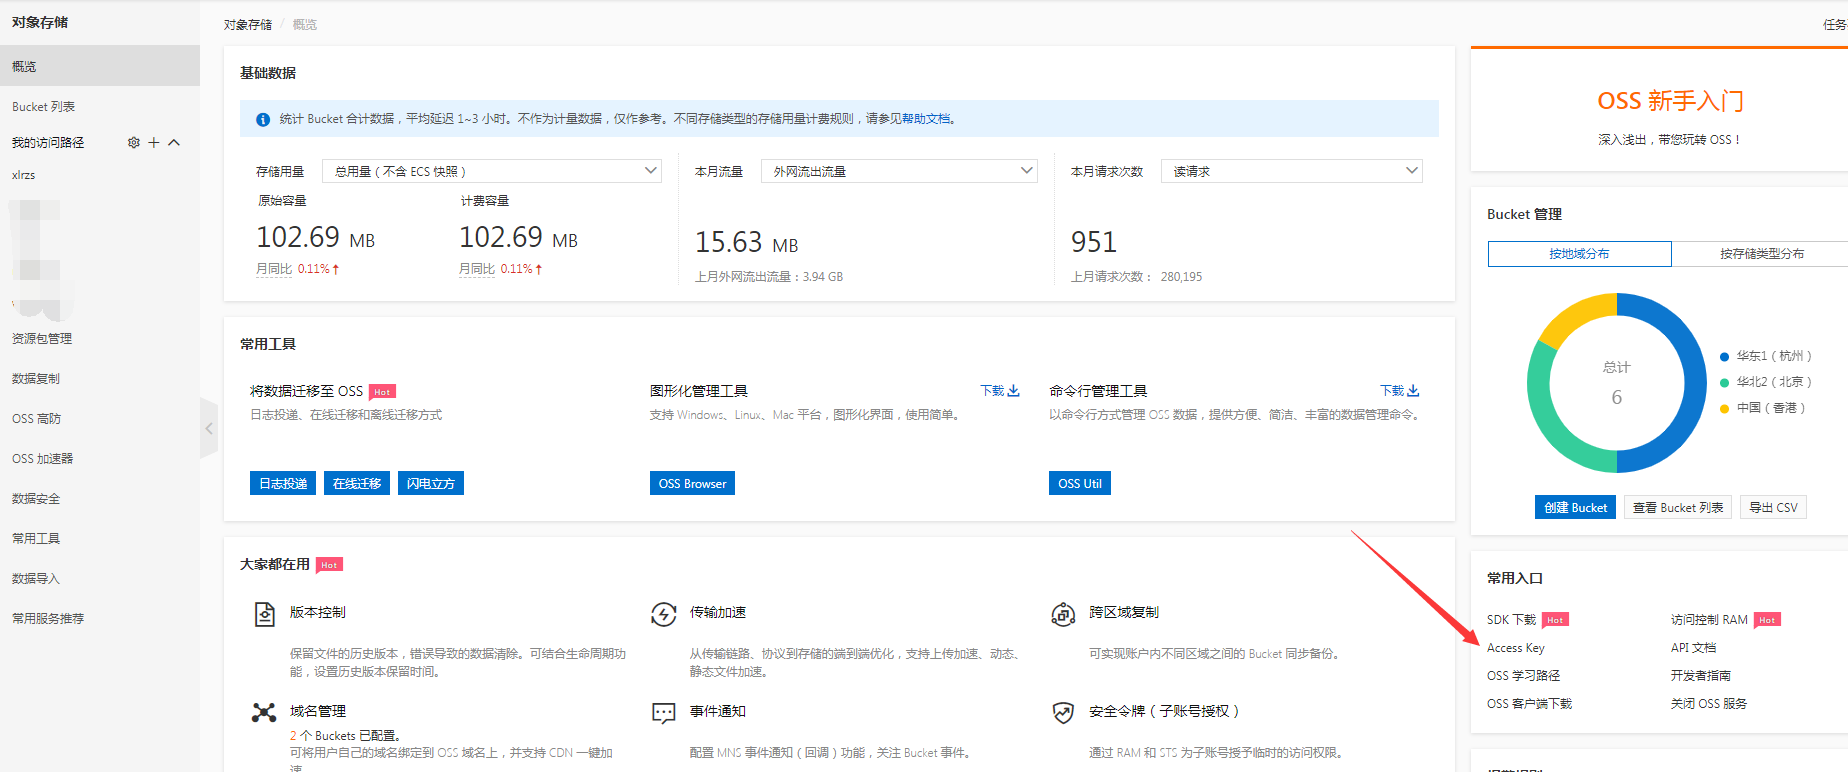Click the plus icon beside 我的访问路径
The height and width of the screenshot is (772, 1848).
tap(154, 143)
